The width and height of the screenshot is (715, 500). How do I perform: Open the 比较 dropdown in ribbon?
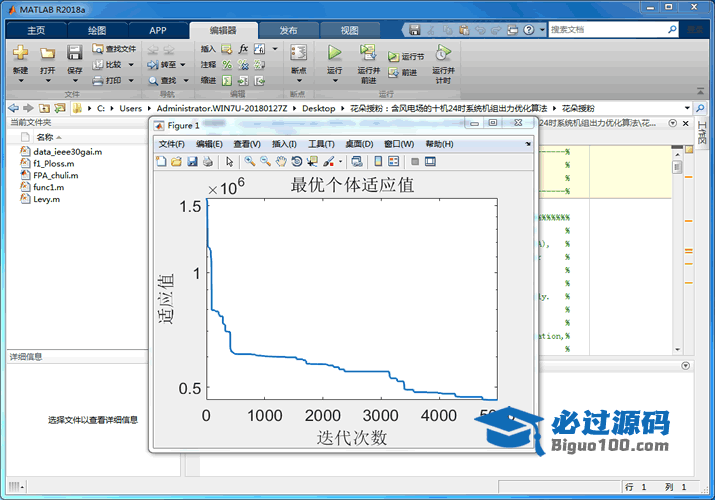point(131,64)
